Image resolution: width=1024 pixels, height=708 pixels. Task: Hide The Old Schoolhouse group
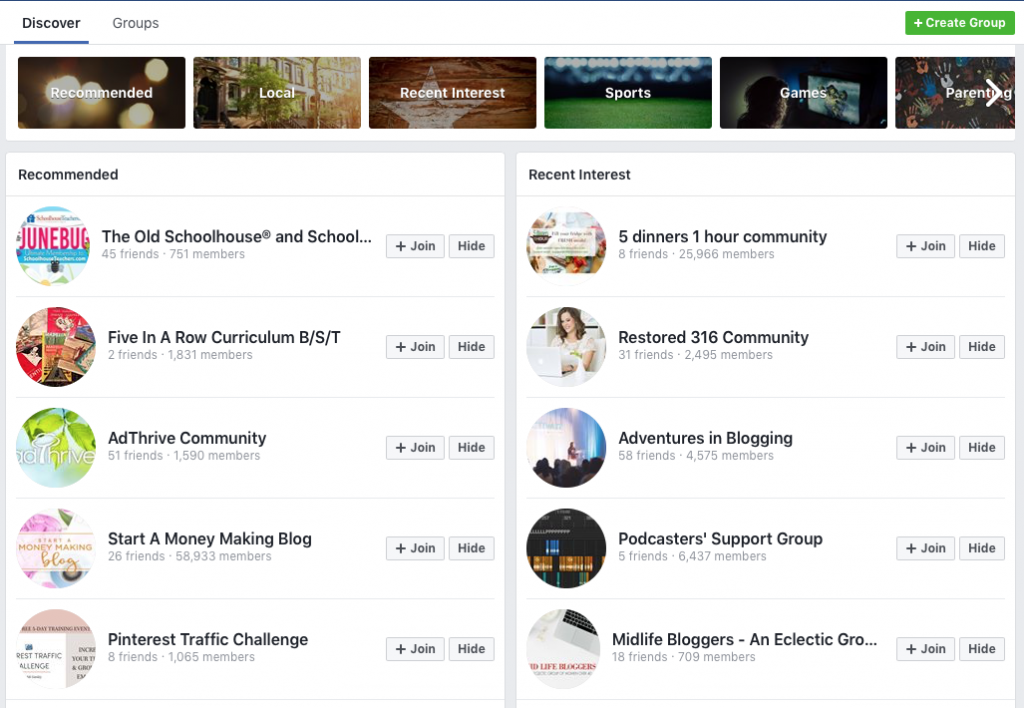(472, 246)
